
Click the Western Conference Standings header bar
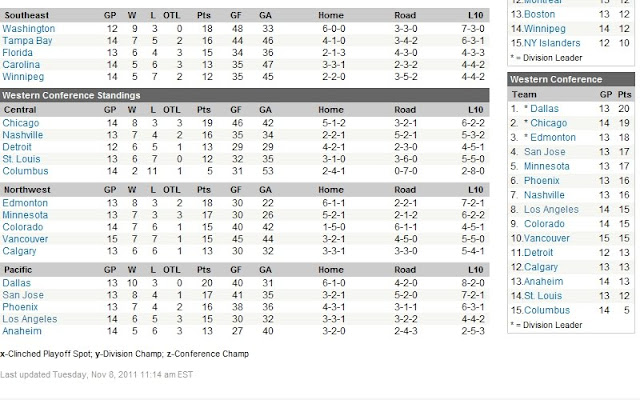click(x=244, y=95)
